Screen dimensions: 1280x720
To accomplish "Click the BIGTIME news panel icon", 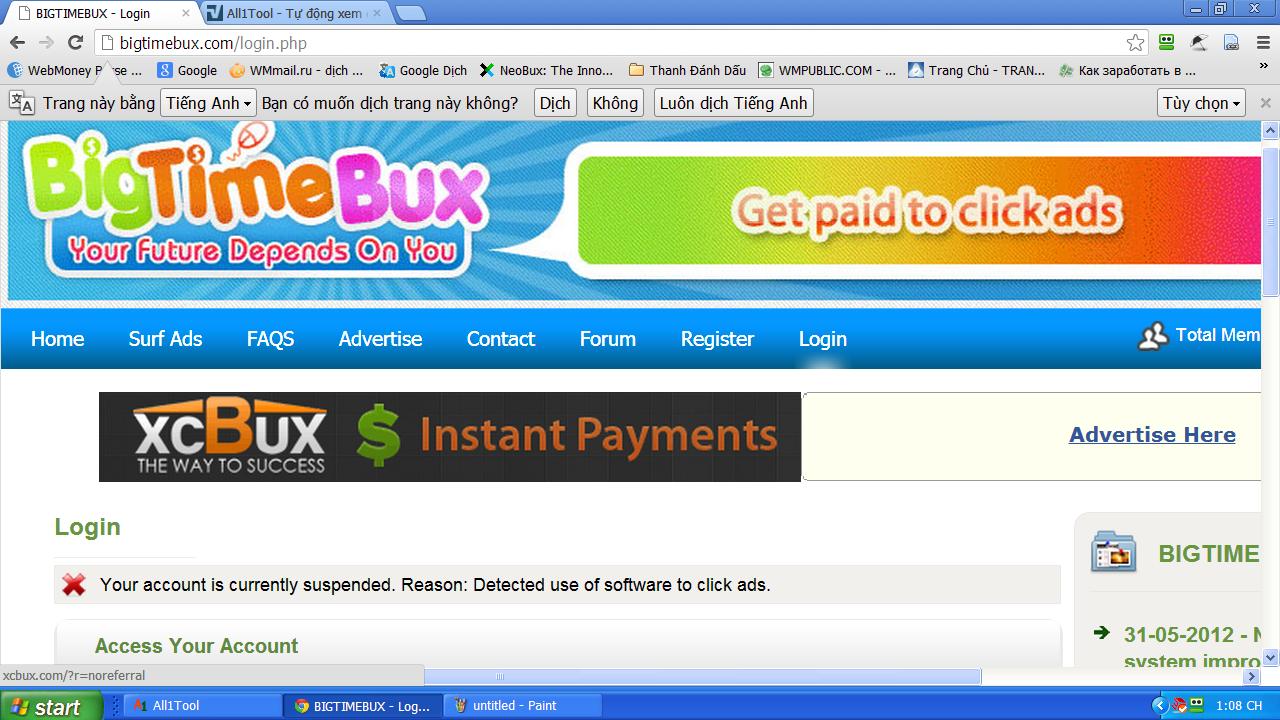I will [1114, 552].
